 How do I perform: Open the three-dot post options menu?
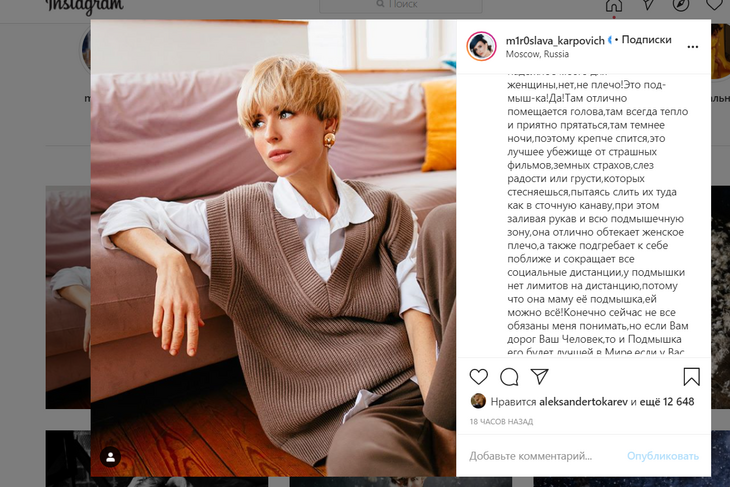[x=693, y=47]
